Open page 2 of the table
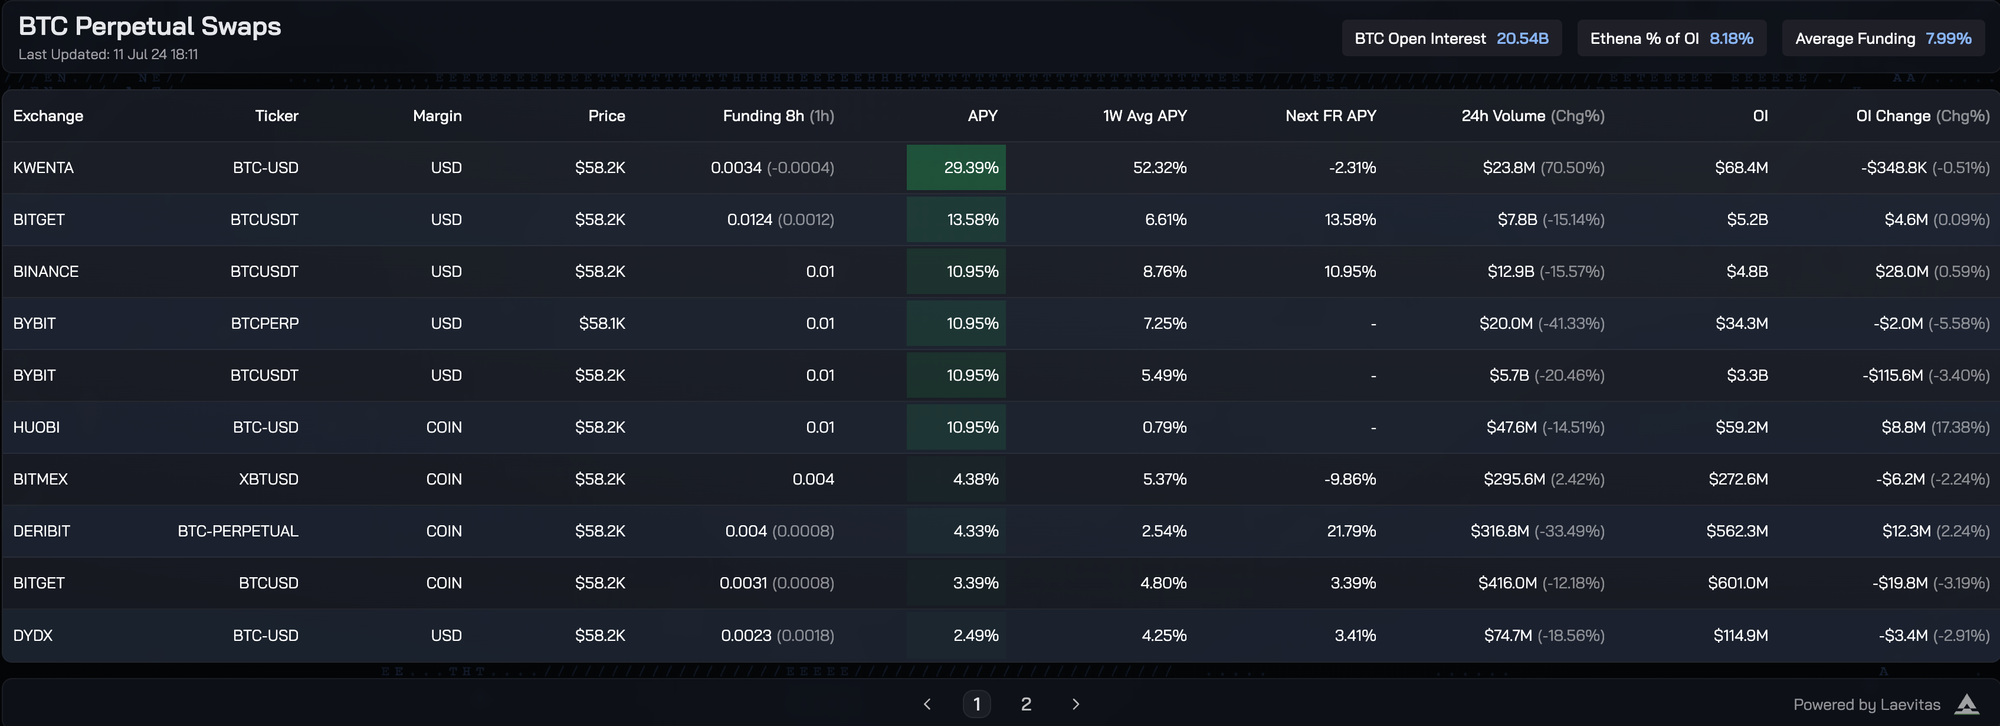Image resolution: width=2000 pixels, height=726 pixels. [1025, 704]
